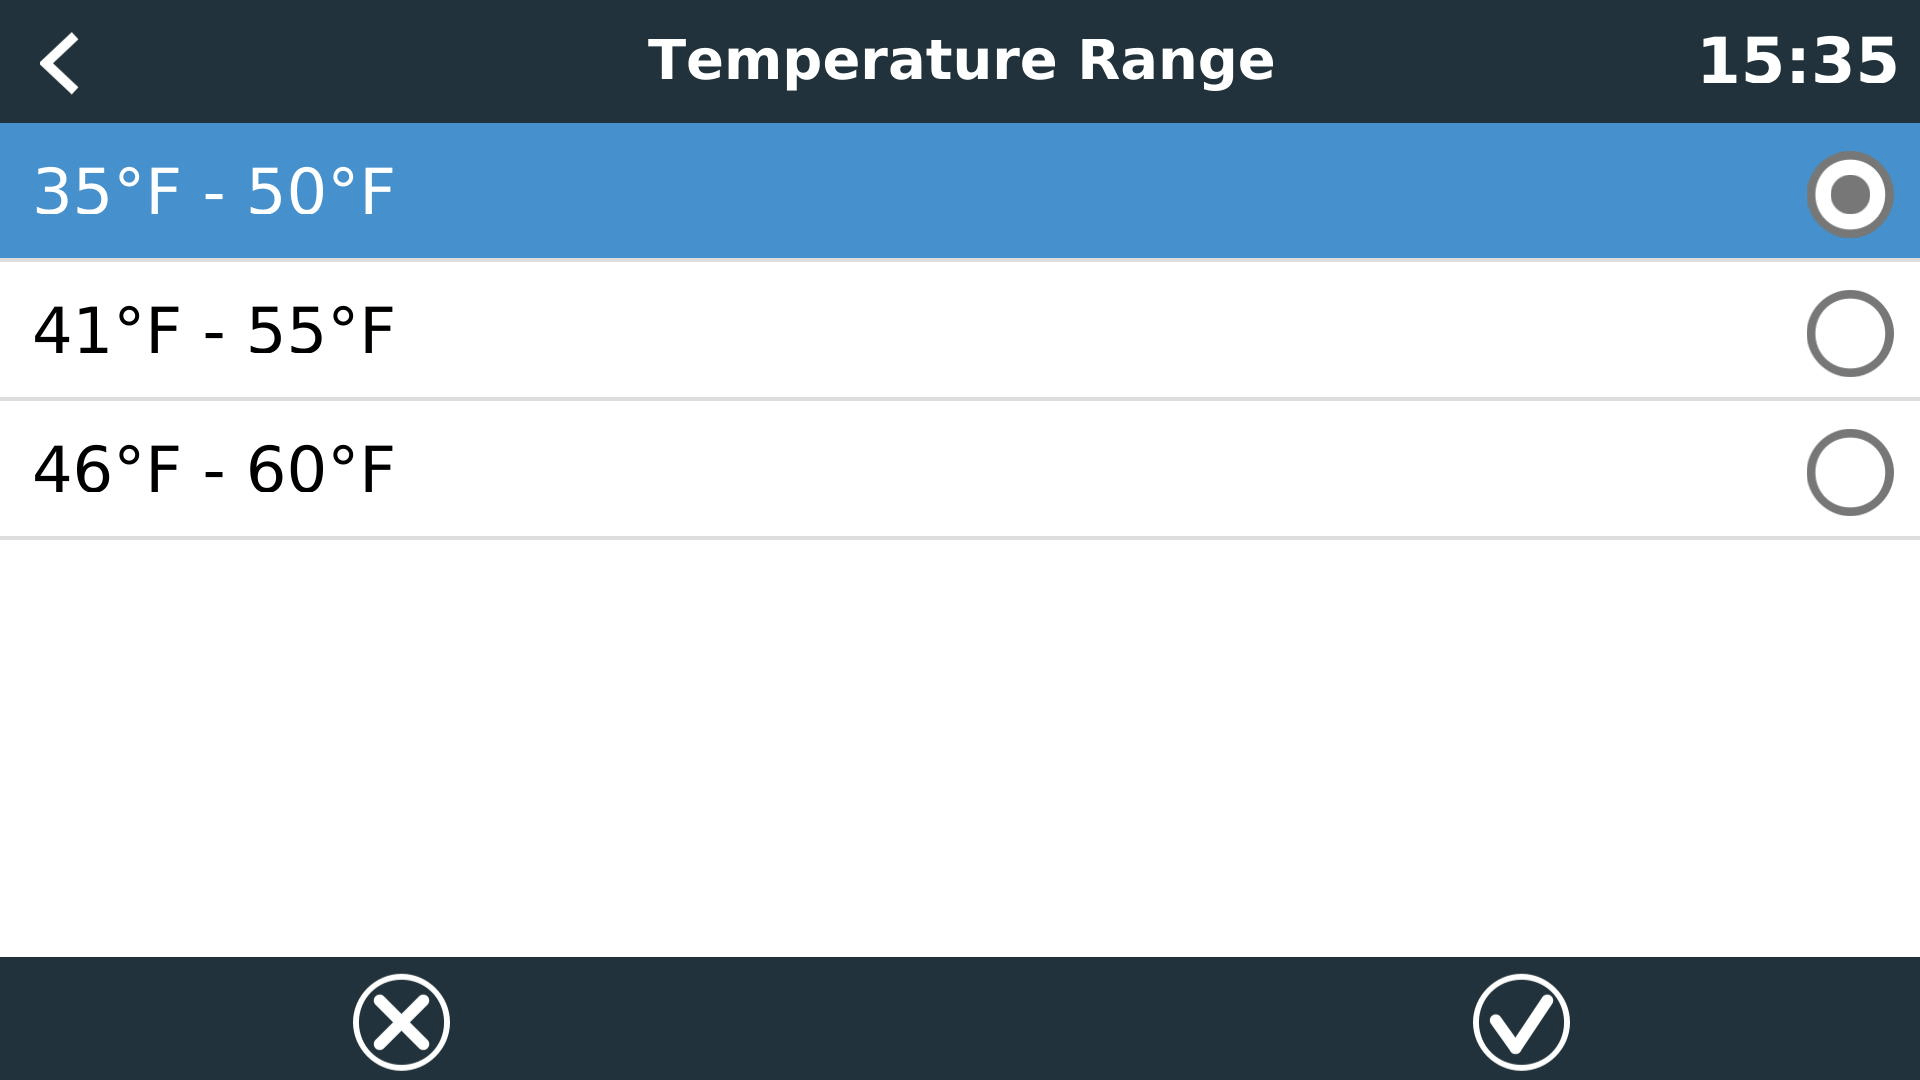Click the Temperature Range page title
This screenshot has width=1920, height=1080.
960,60
